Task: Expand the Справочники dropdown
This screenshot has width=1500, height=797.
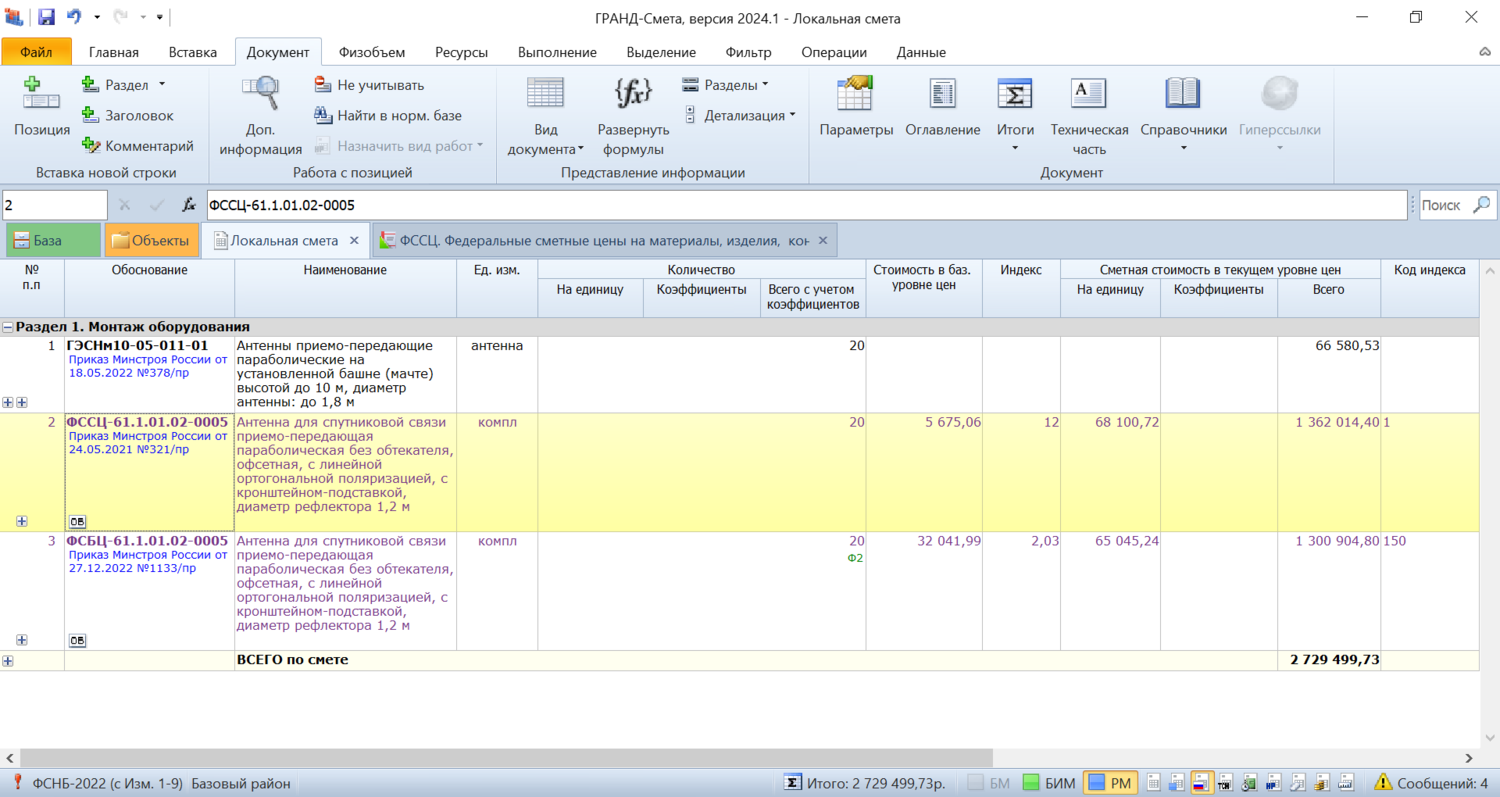Action: click(1183, 149)
